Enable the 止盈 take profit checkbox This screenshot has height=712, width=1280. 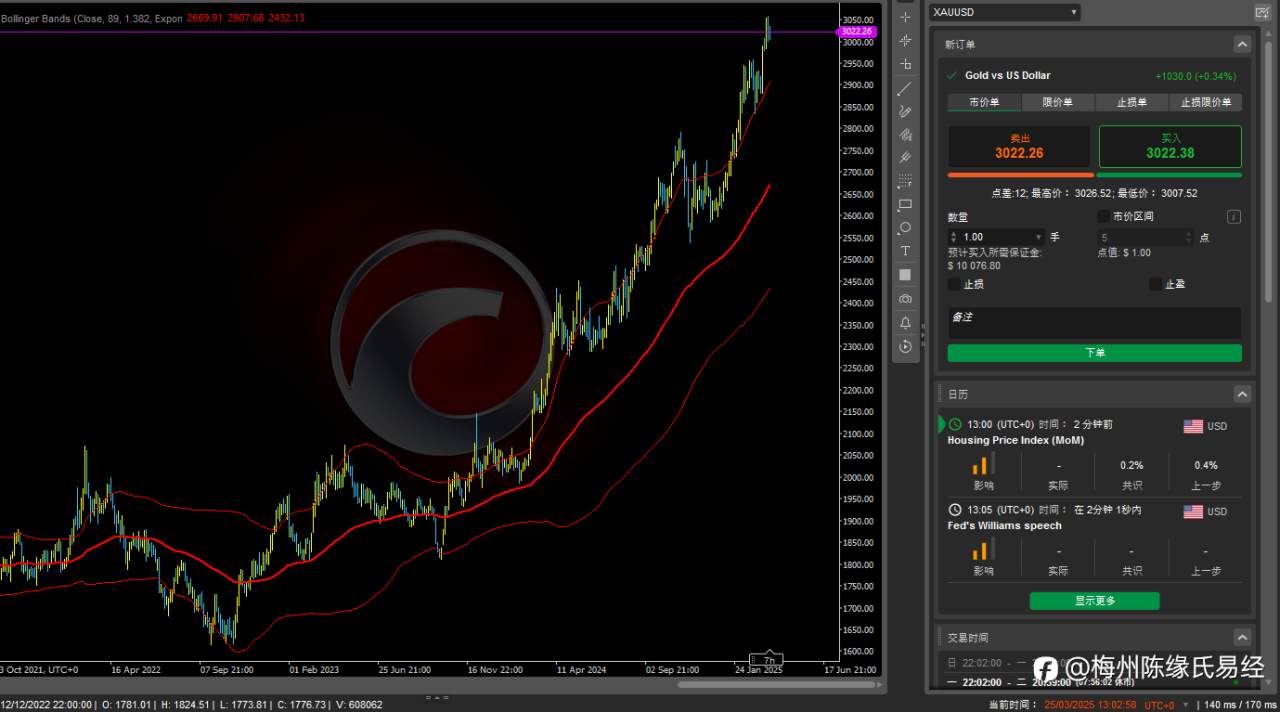(1156, 284)
